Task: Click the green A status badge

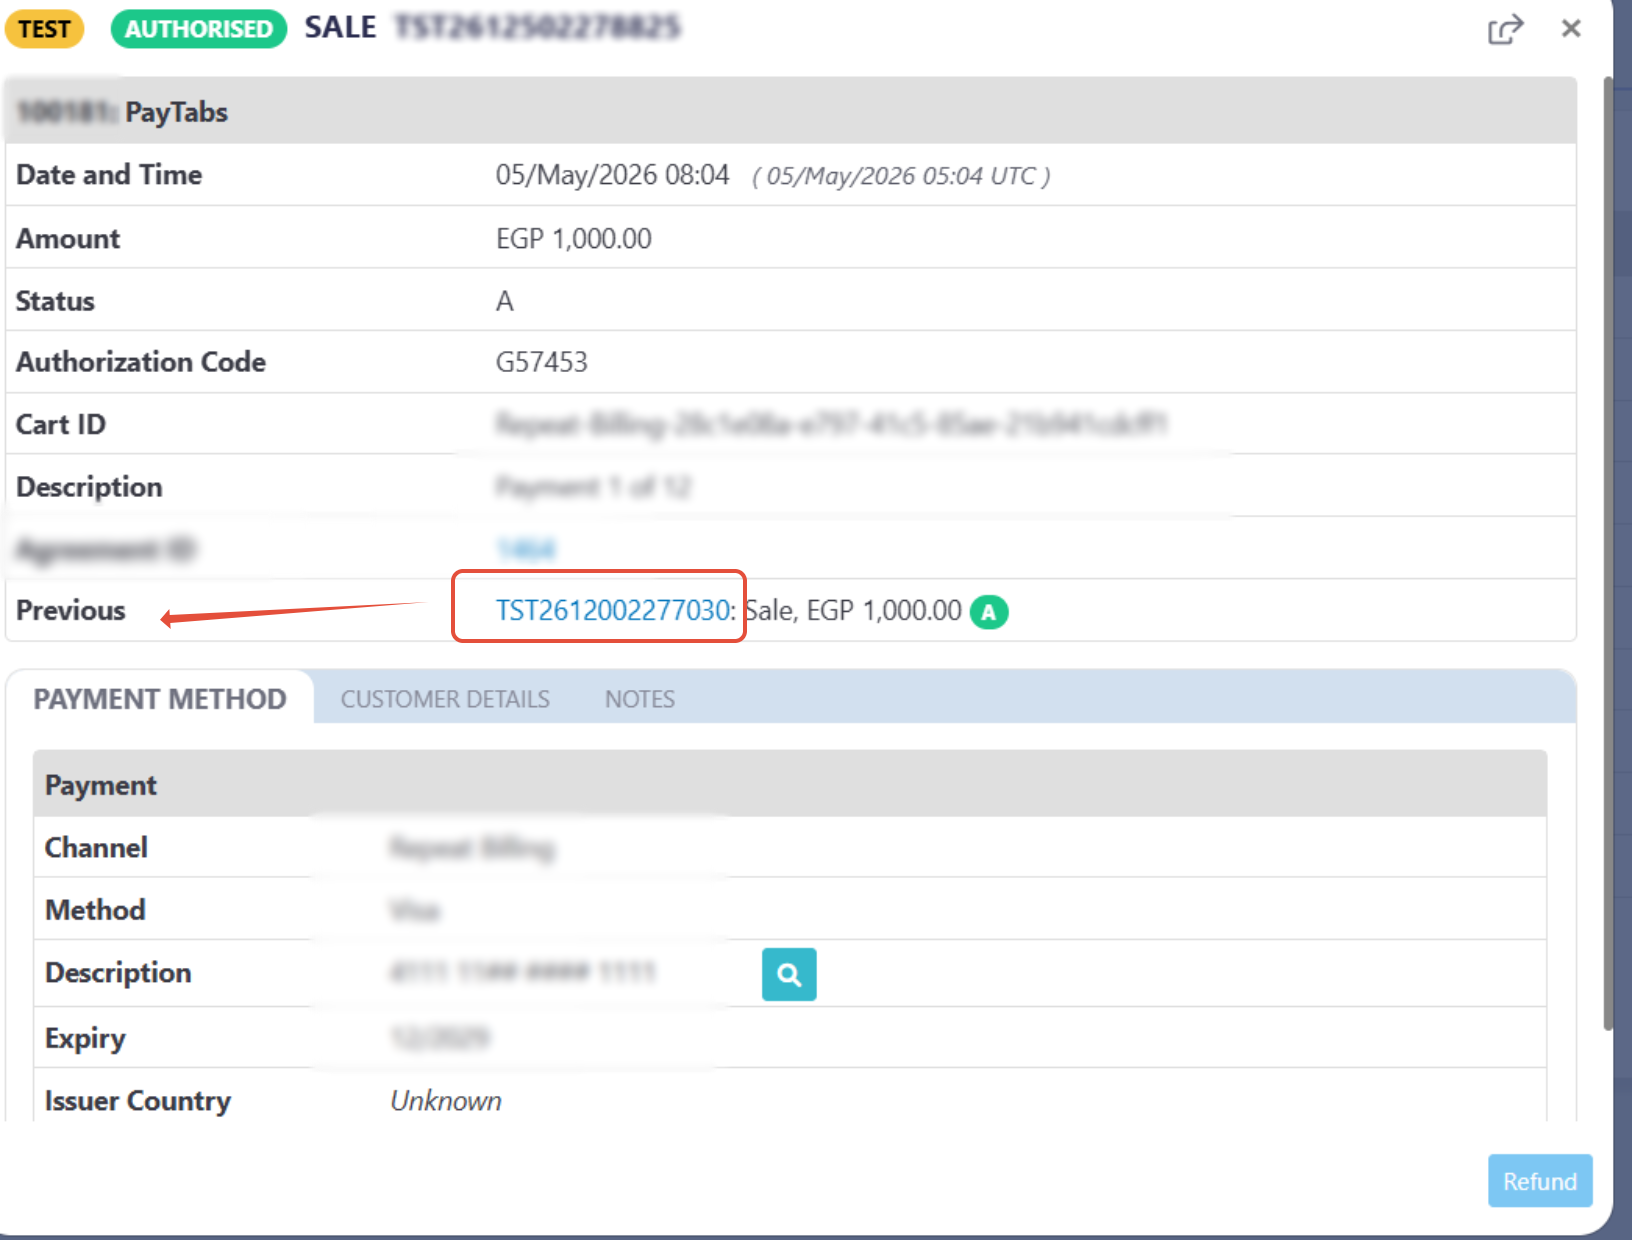Action: point(989,611)
